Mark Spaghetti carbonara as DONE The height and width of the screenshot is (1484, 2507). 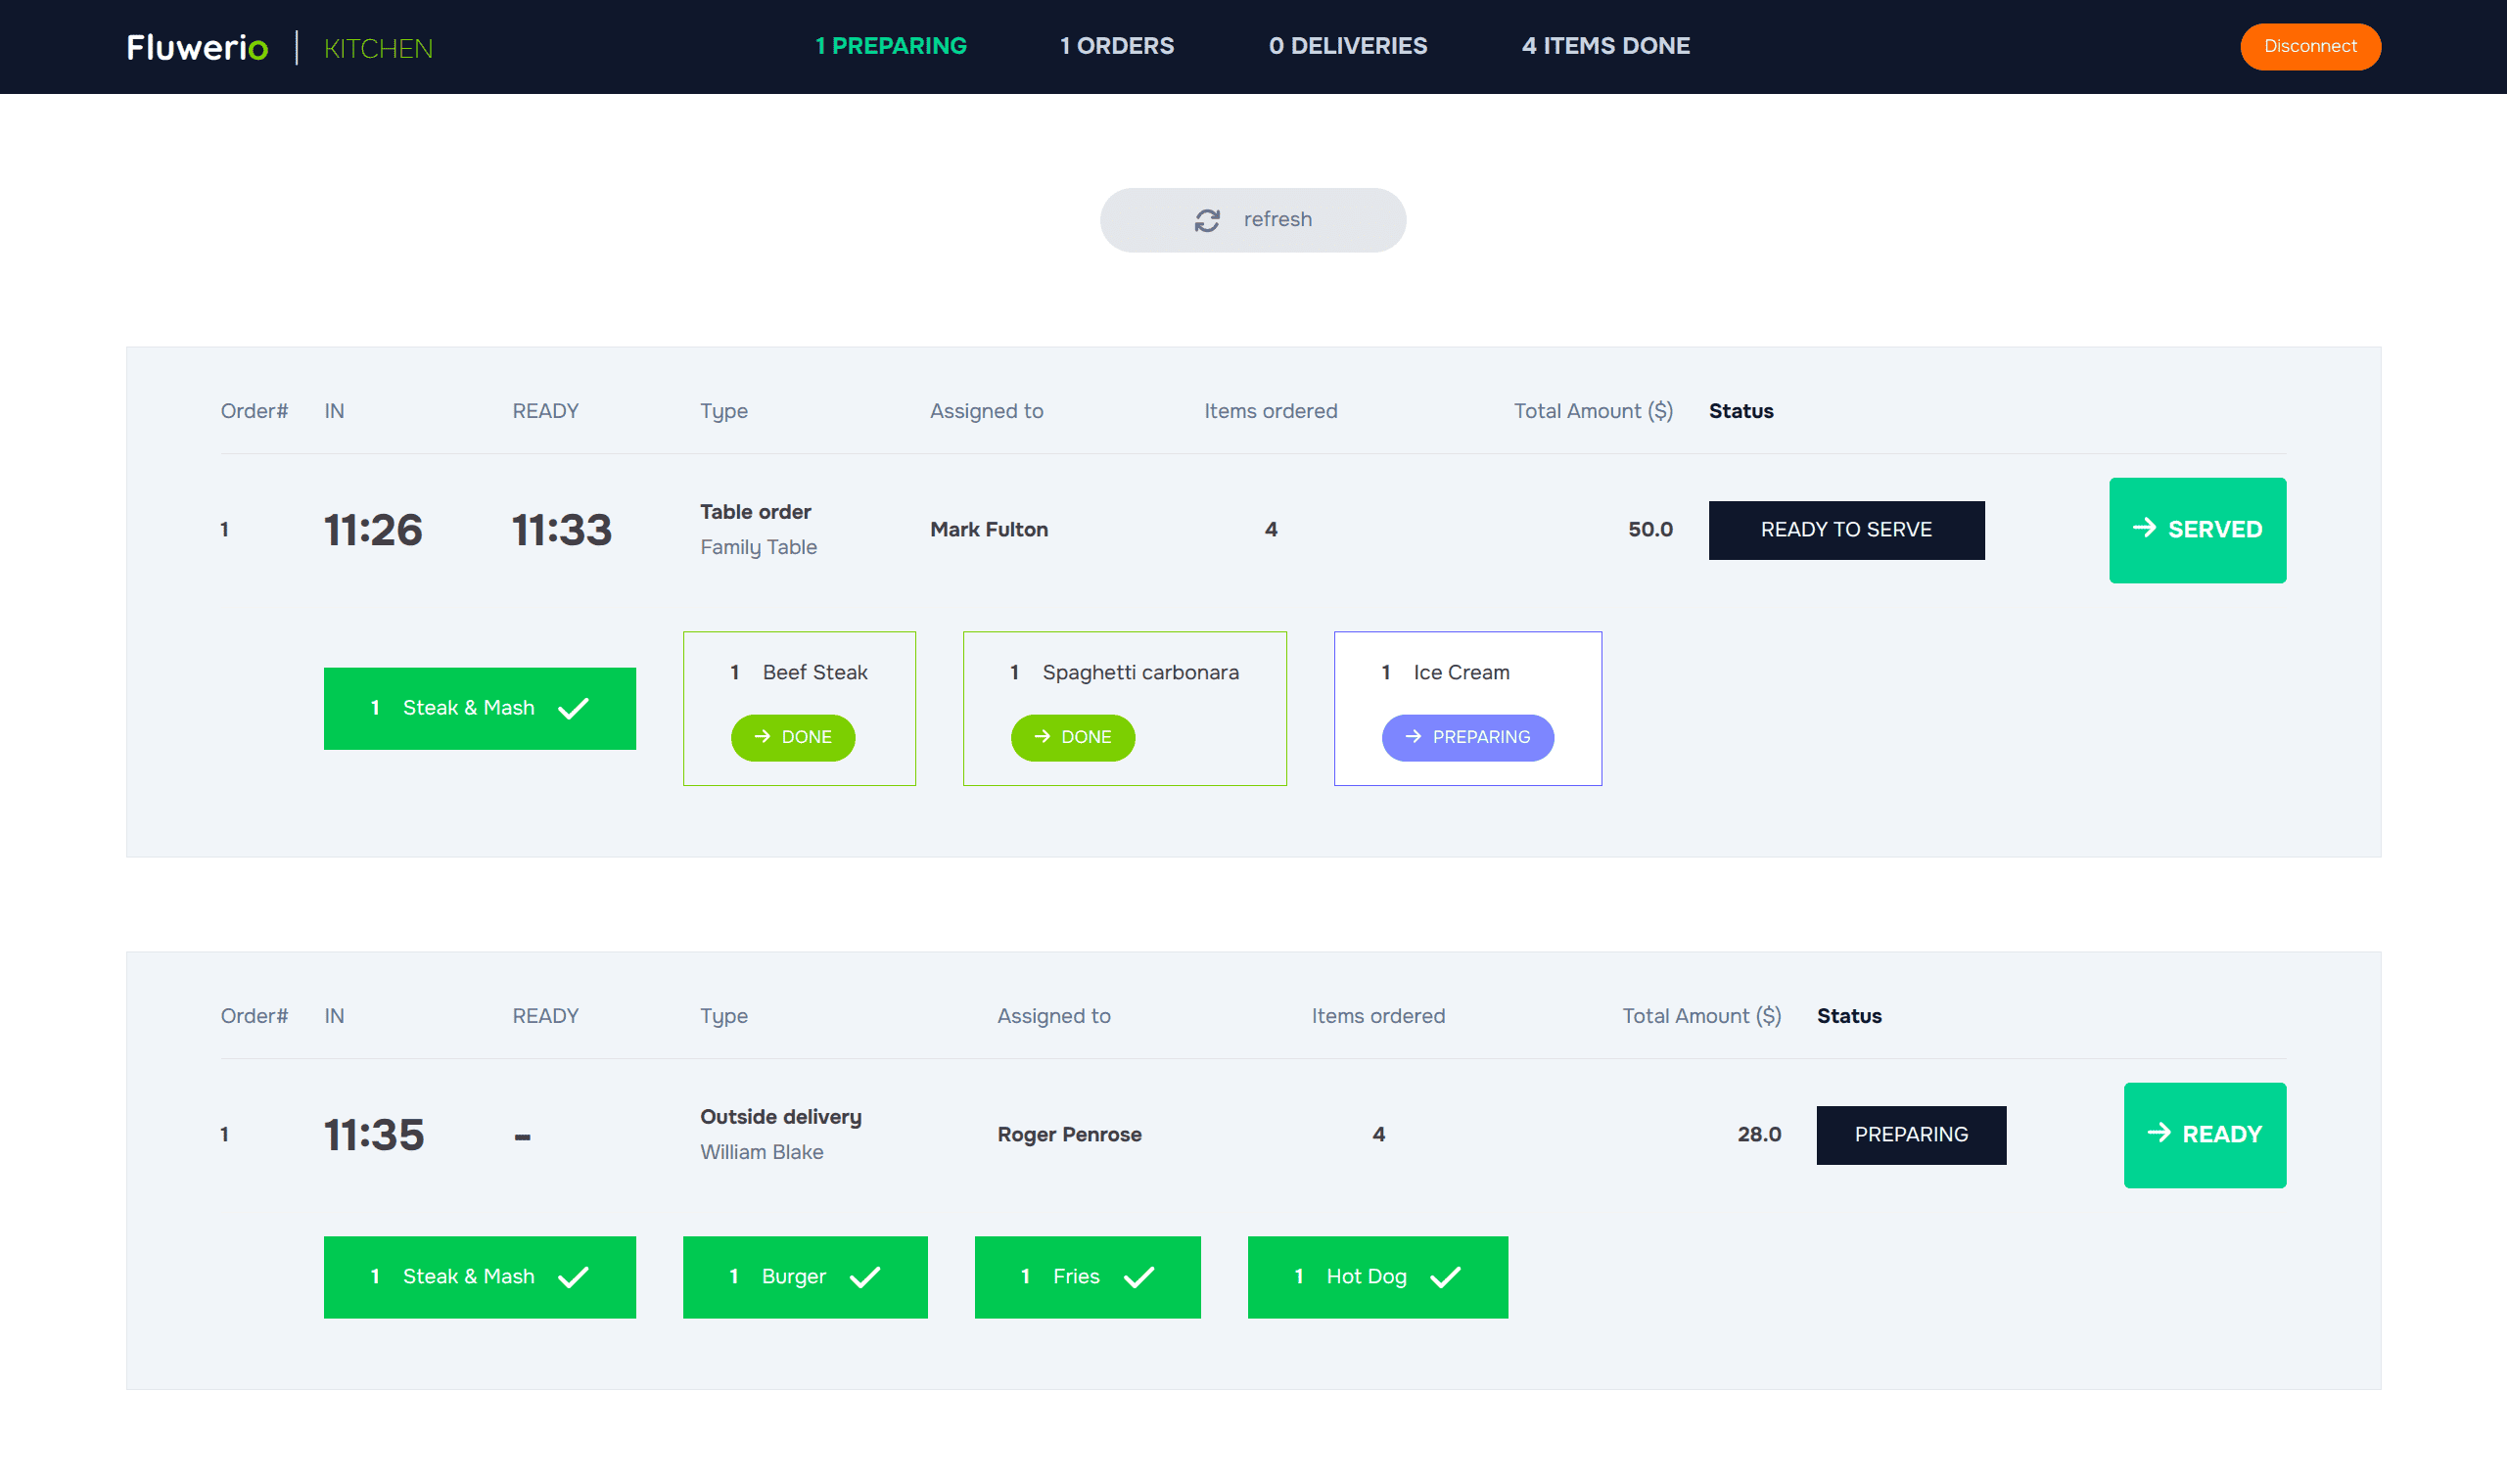click(x=1072, y=737)
